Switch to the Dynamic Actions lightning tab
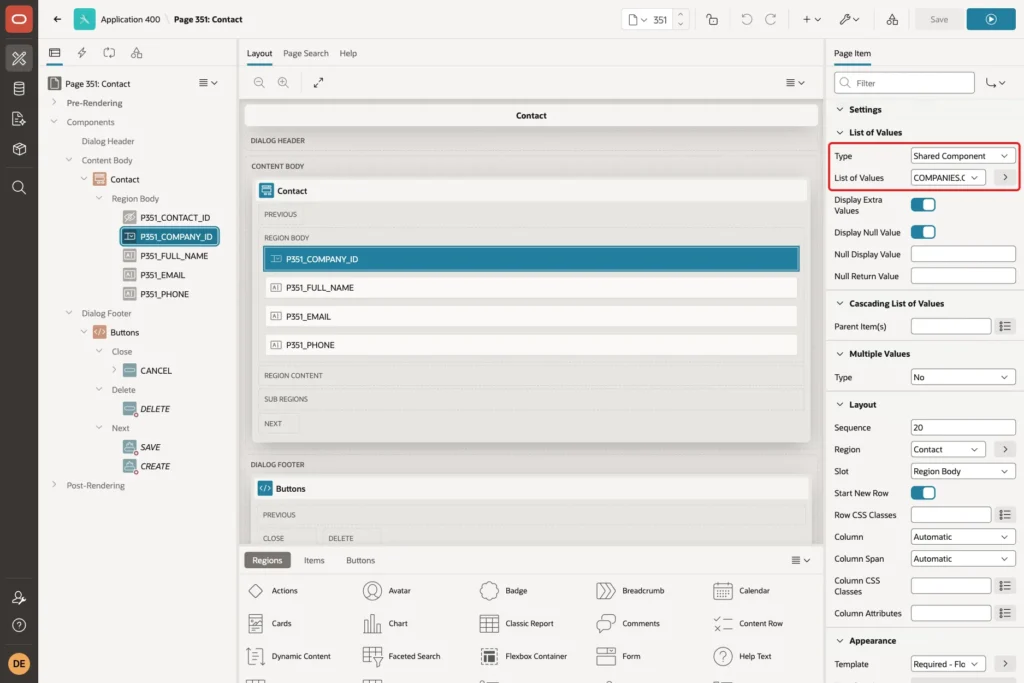The image size is (1024, 683). (82, 53)
